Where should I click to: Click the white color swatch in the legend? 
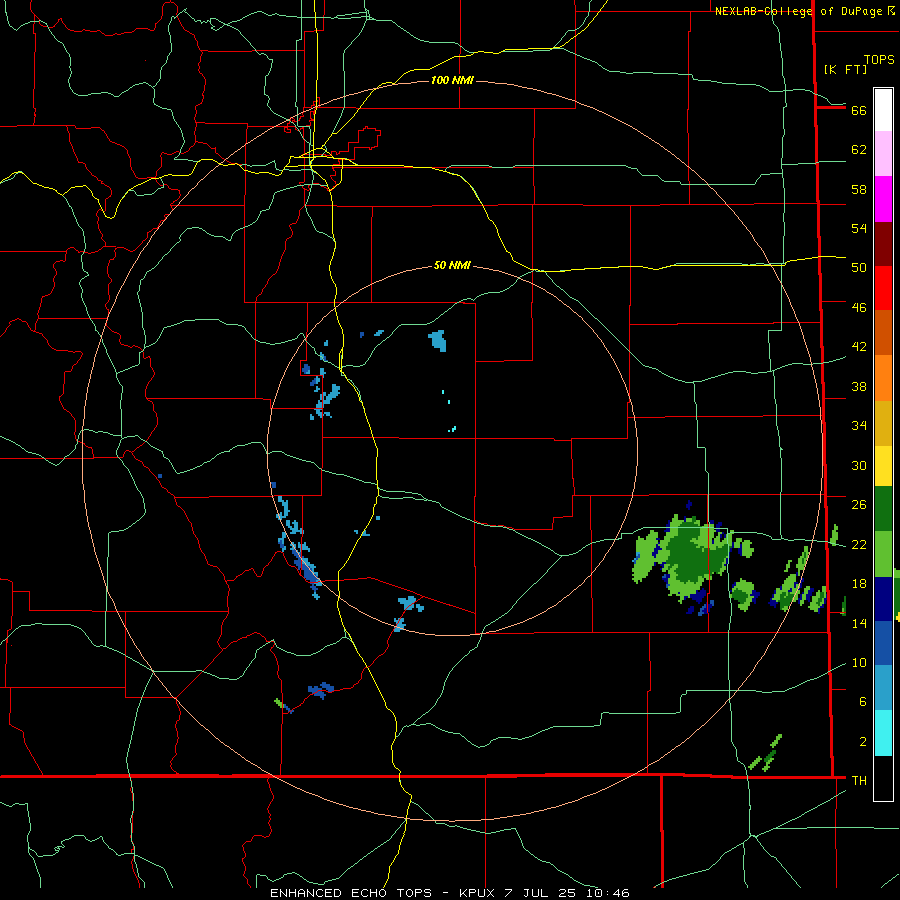883,110
